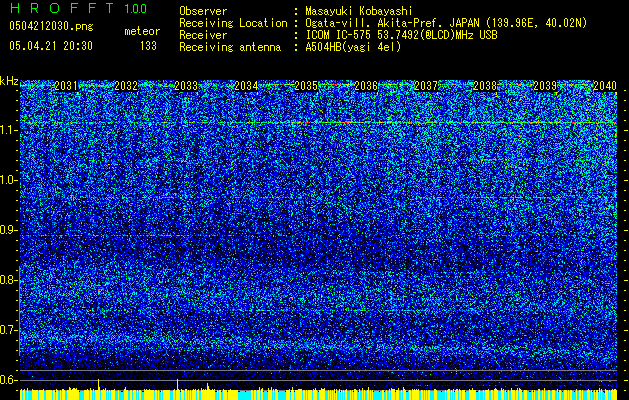Click the 0.8 kHz axis label

point(9,280)
